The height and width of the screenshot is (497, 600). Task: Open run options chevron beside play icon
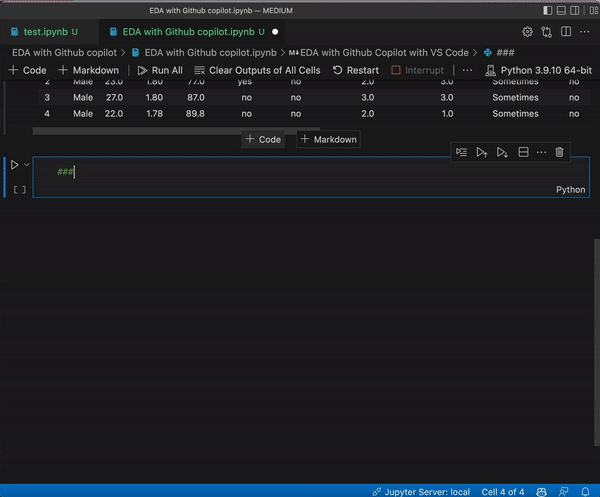(x=26, y=165)
